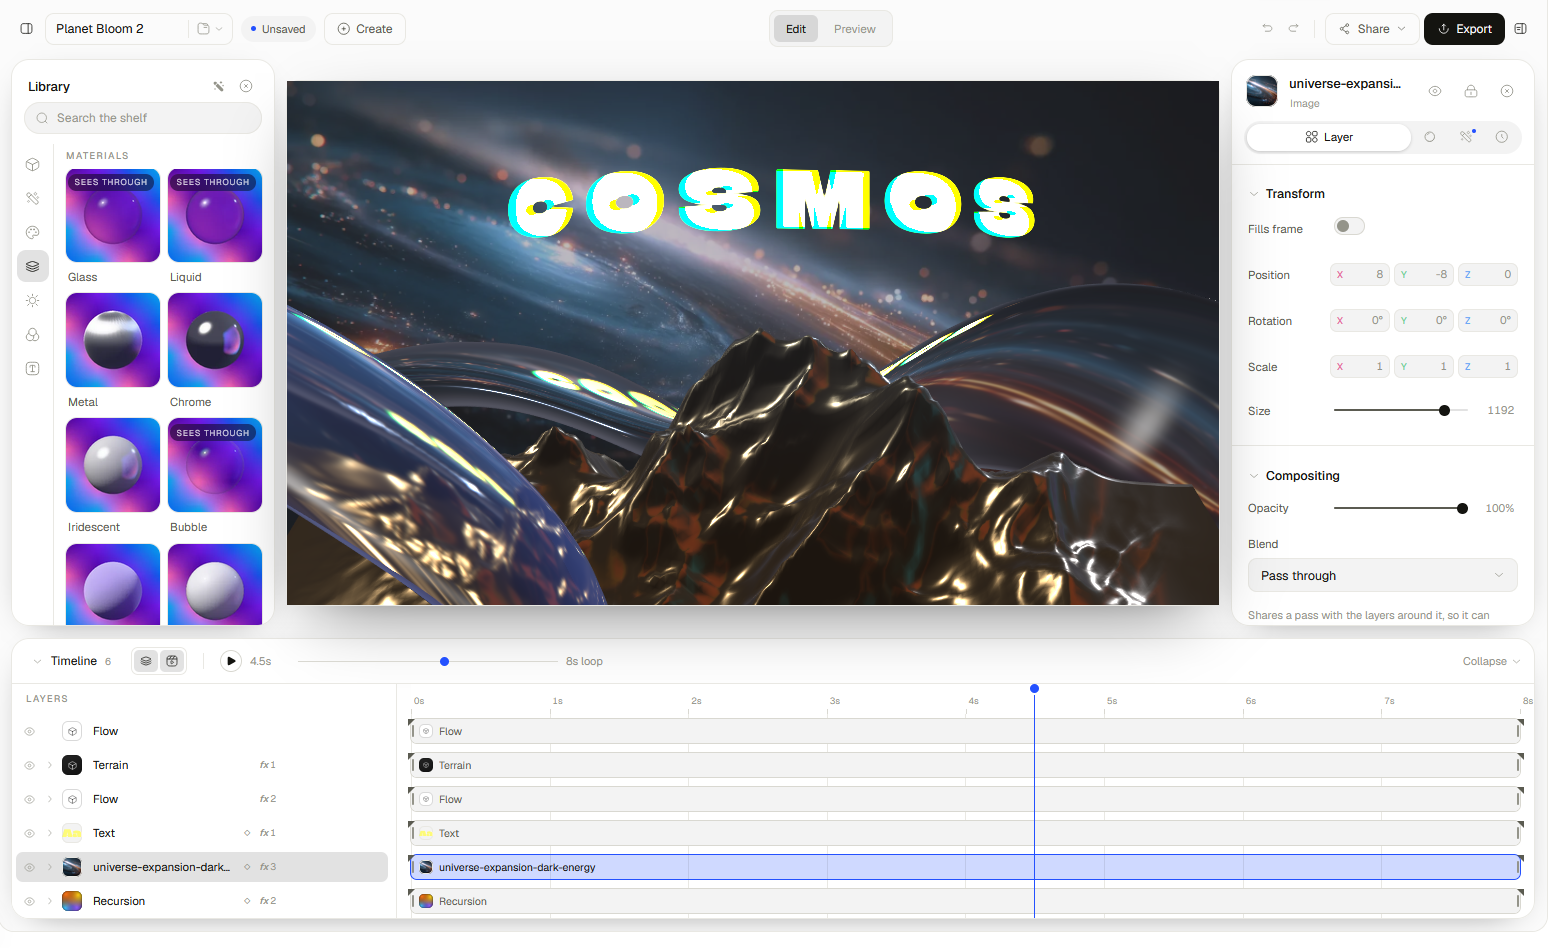
Task: Click the Export button
Action: (x=1464, y=29)
